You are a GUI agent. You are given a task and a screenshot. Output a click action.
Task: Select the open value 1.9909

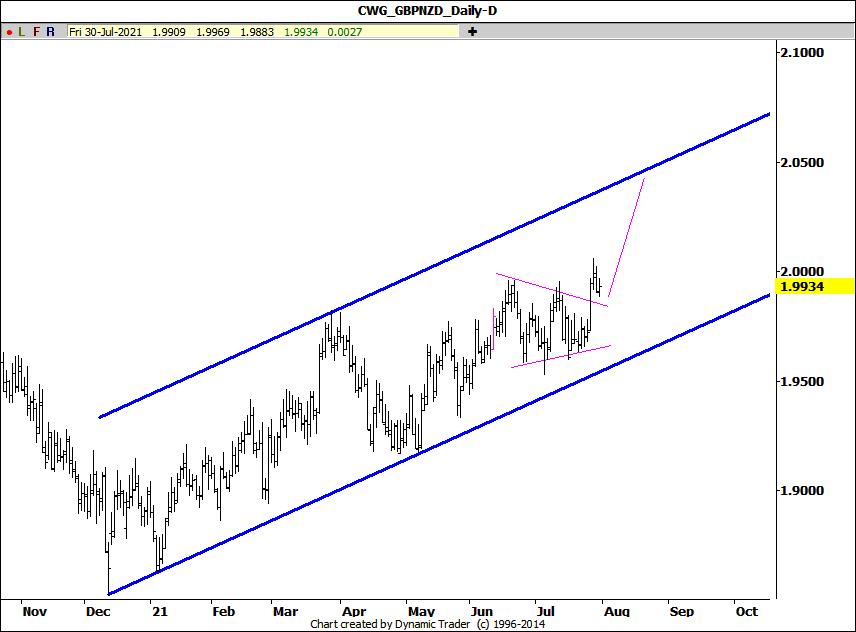[x=169, y=32]
